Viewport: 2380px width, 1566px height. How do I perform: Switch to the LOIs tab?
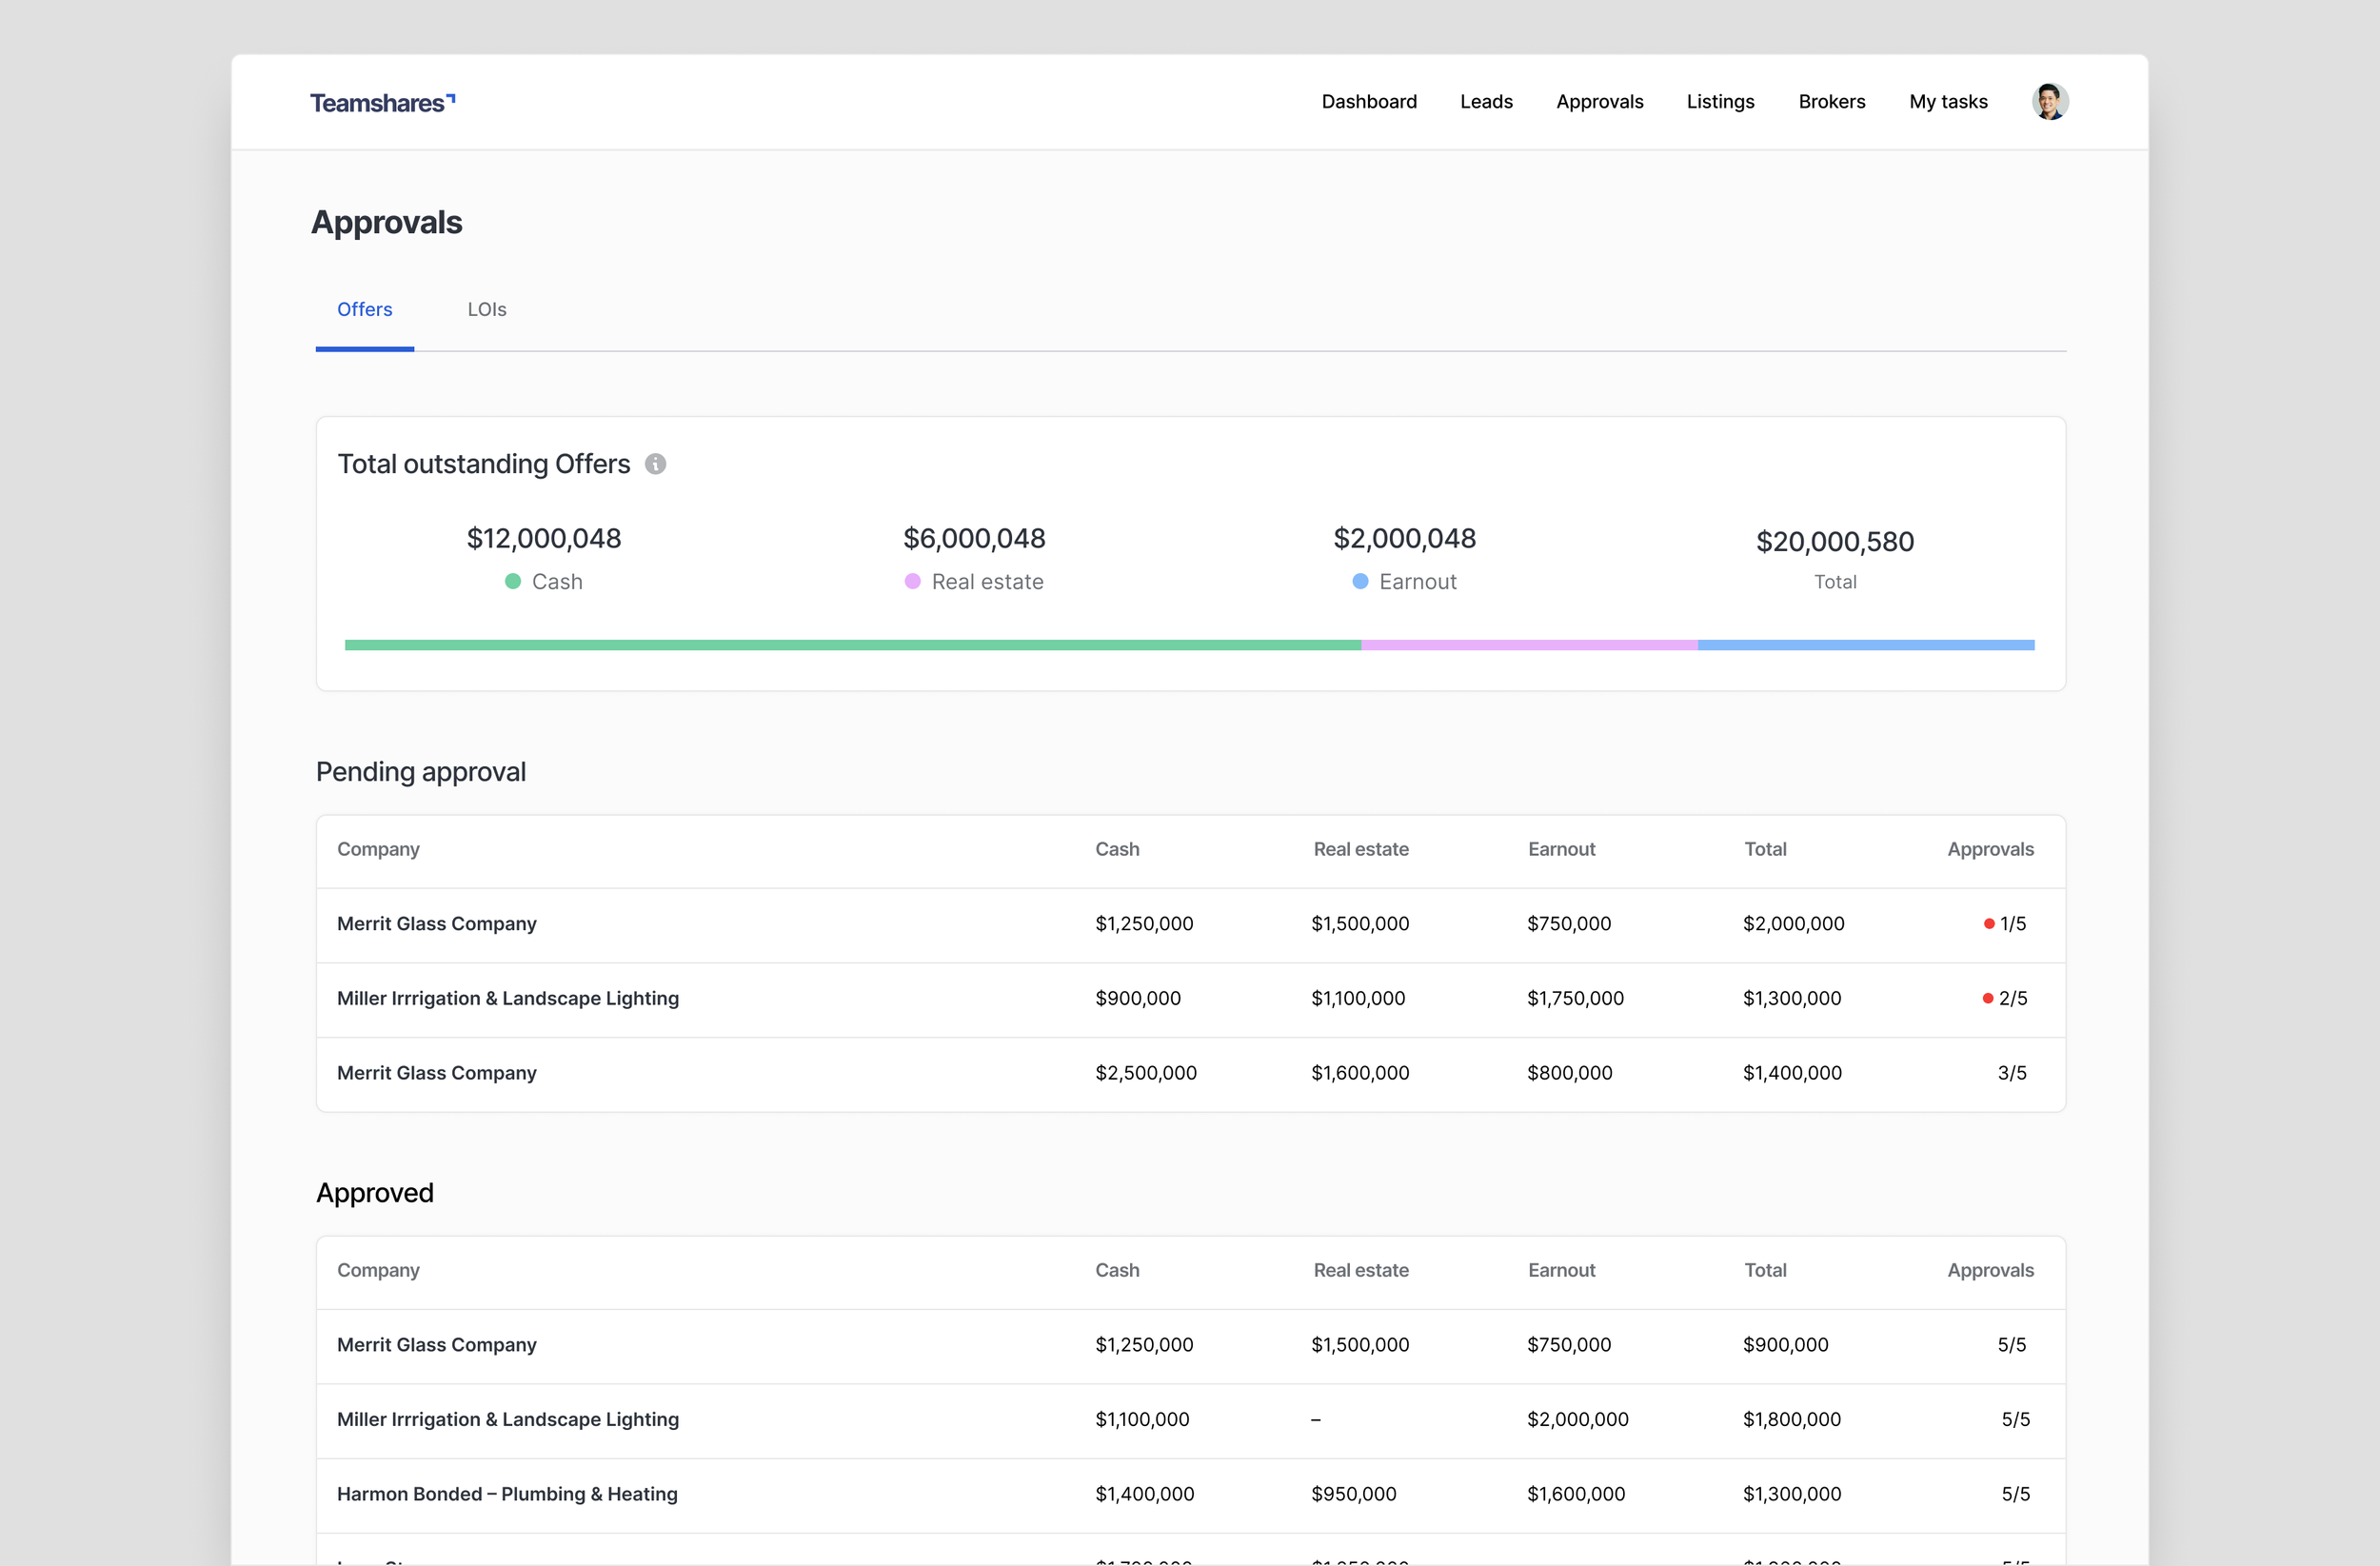pyautogui.click(x=487, y=310)
